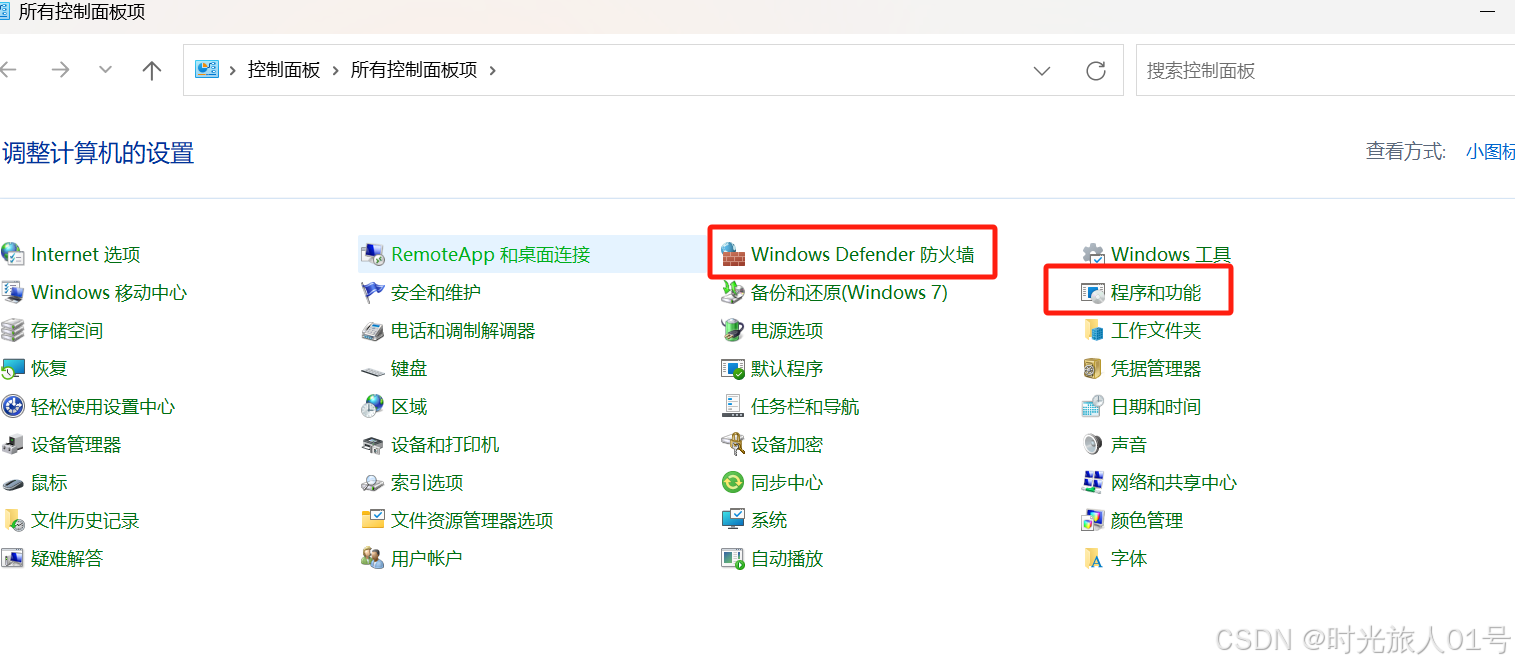Open the Internet 选项 icon
The image size is (1515, 666).
(x=12, y=254)
